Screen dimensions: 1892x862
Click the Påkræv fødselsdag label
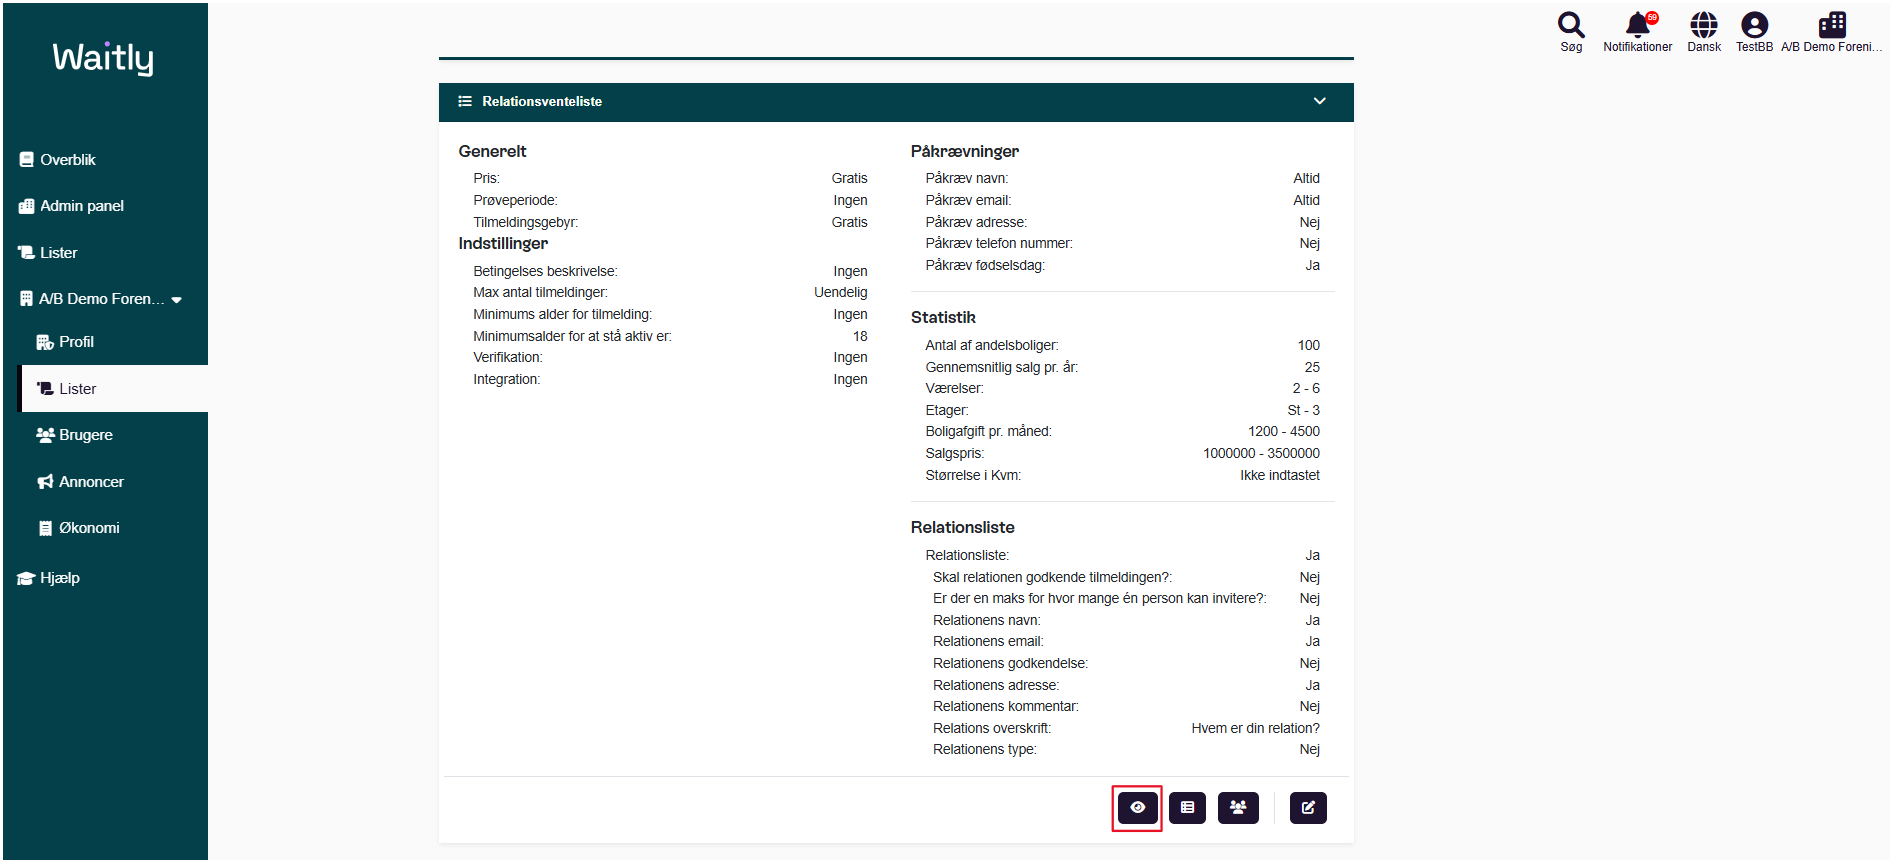pos(985,265)
